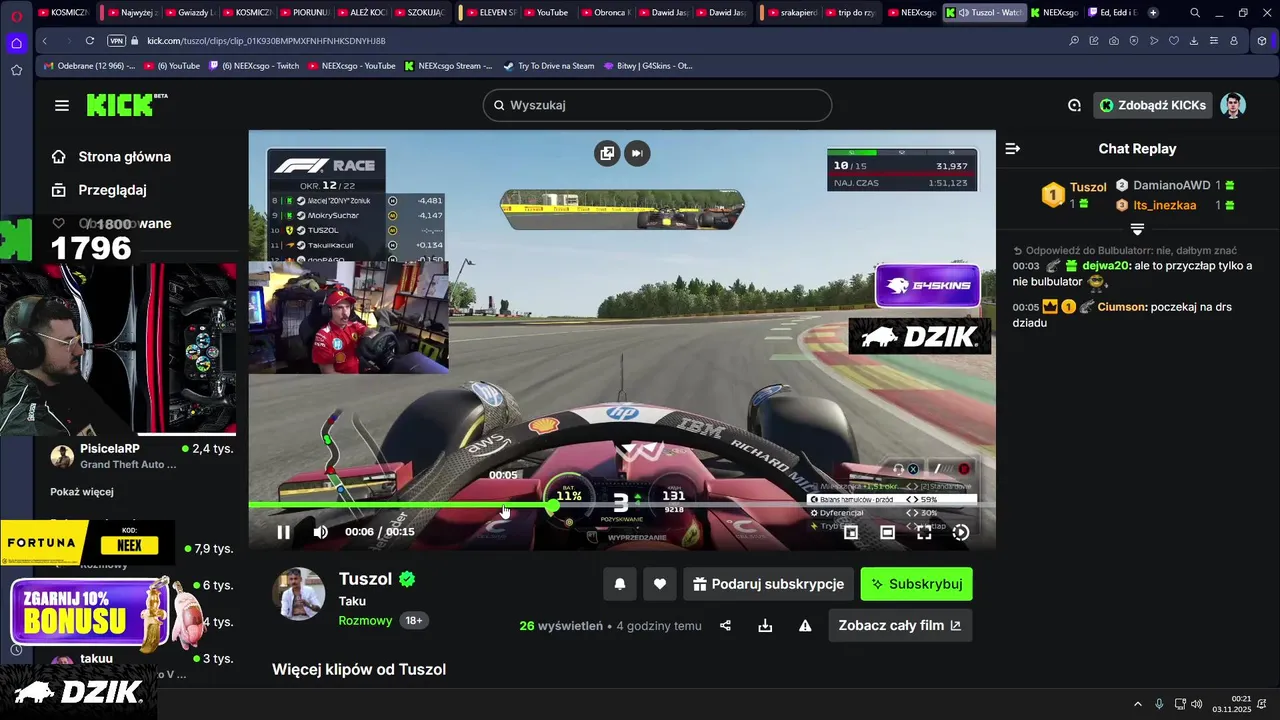1280x720 pixels.
Task: Go back with browser back arrow
Action: pos(45,41)
